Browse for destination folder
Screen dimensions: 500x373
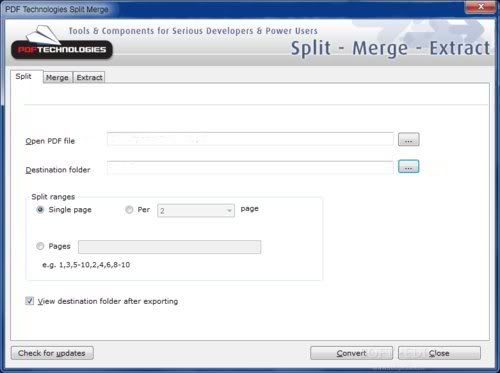(409, 167)
